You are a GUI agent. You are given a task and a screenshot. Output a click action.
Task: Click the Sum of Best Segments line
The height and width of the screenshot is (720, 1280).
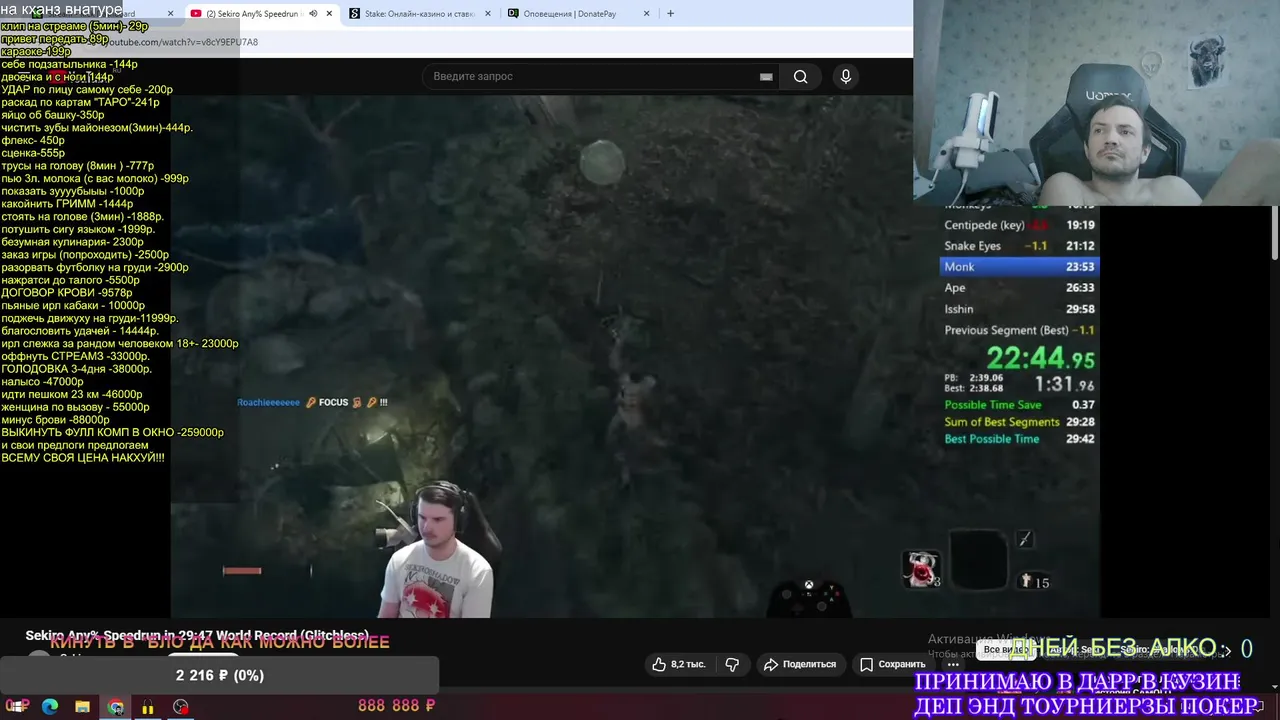point(1019,422)
